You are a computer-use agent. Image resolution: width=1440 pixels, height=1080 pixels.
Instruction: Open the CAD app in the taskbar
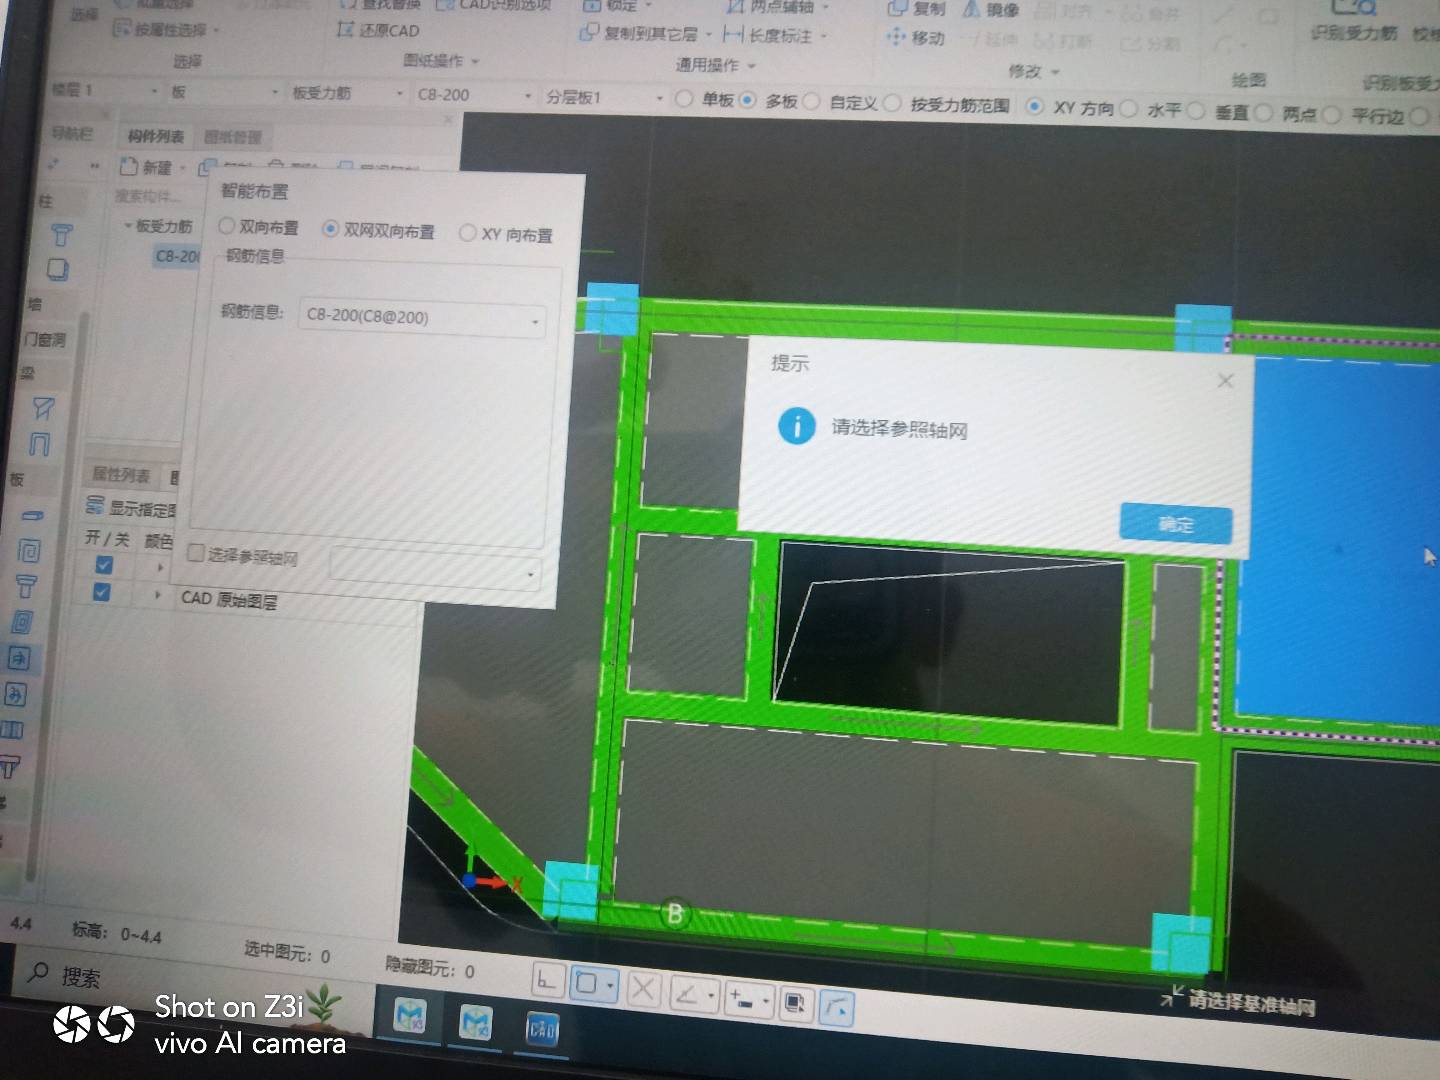point(543,1030)
